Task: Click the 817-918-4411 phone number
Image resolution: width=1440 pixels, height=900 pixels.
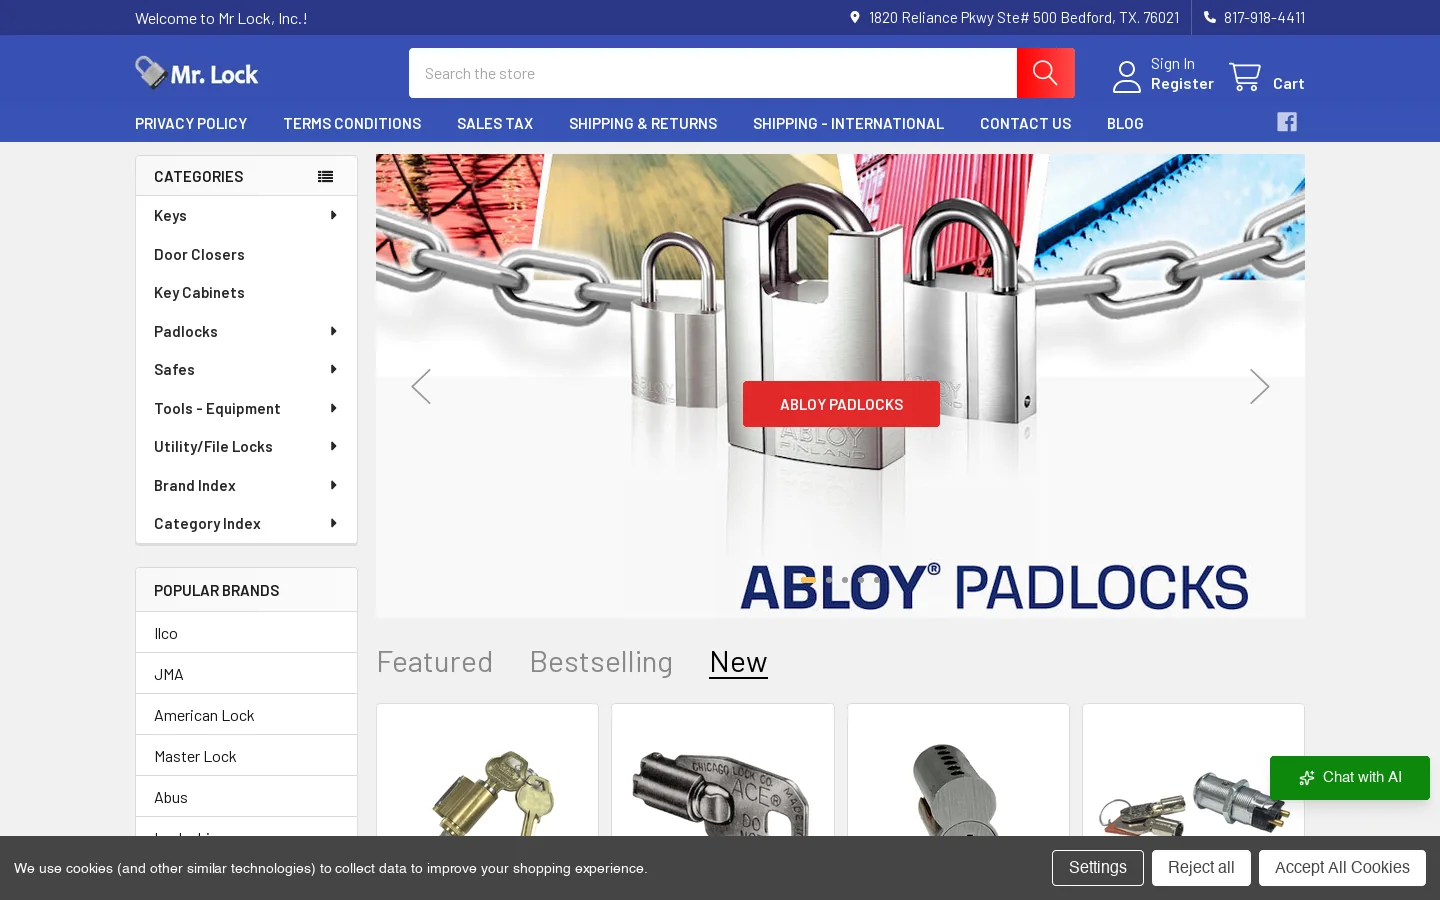Action: (x=1264, y=17)
